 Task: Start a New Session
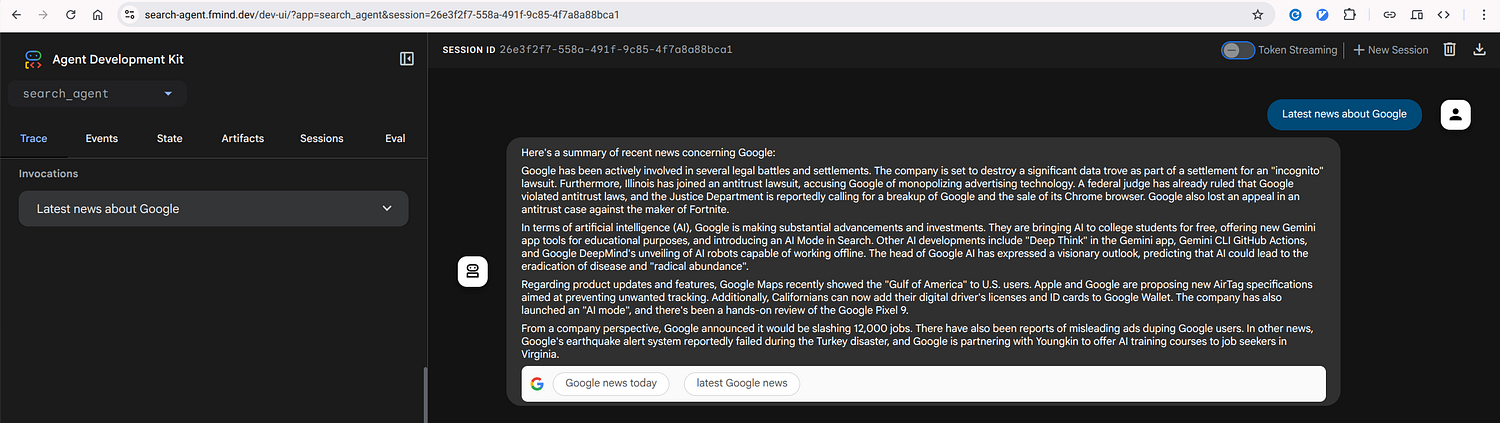(x=1390, y=50)
